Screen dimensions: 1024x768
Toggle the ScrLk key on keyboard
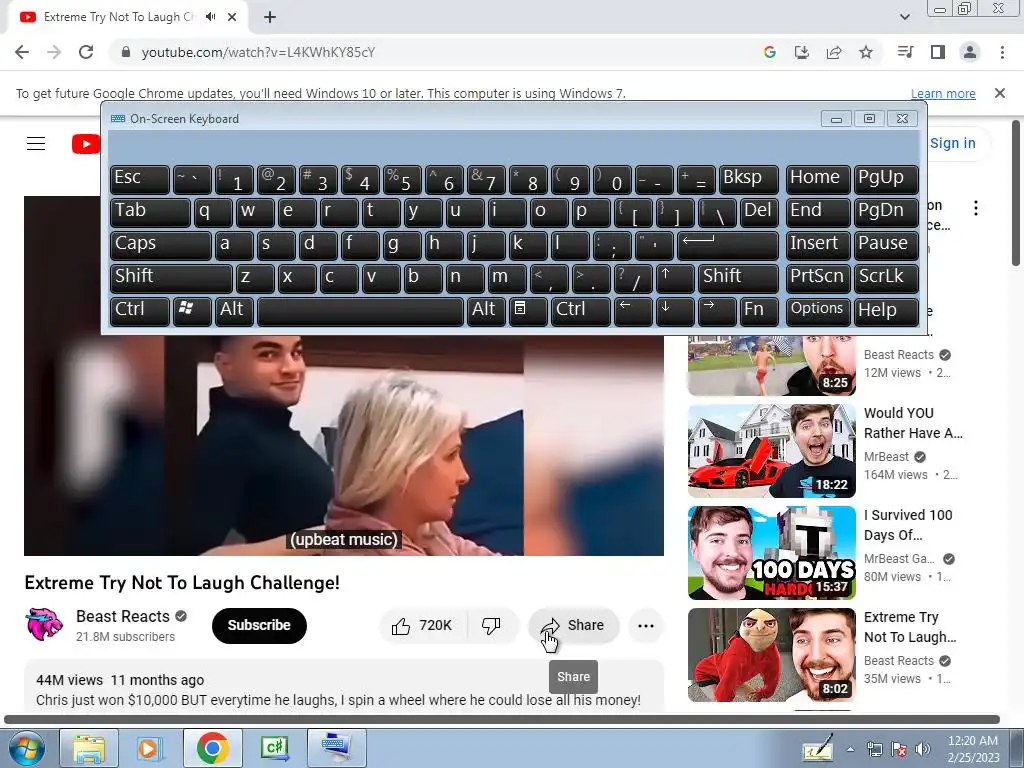pos(886,278)
